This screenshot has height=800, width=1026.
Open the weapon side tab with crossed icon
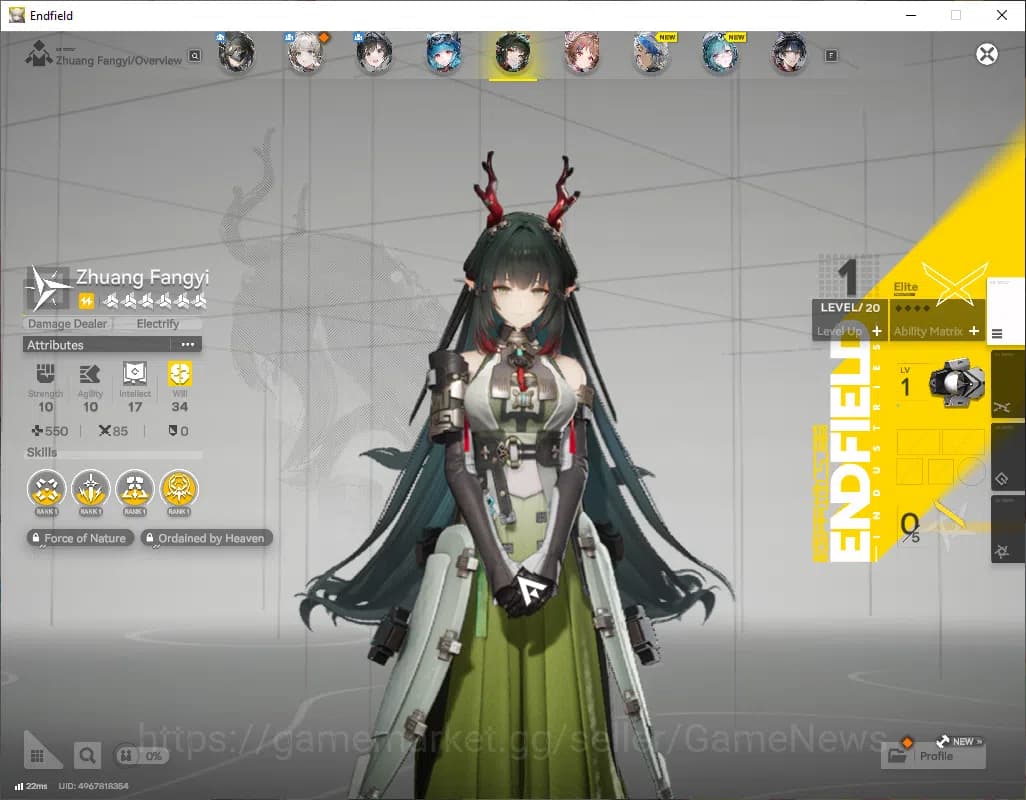tap(1007, 384)
